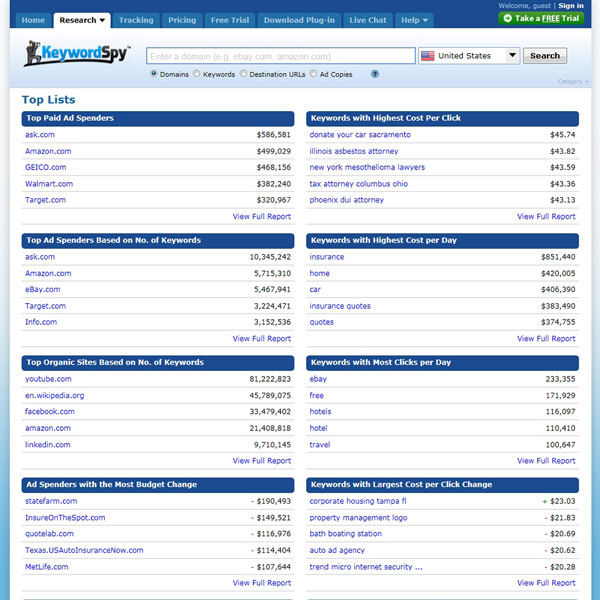Open en.wikipedia.org link
The height and width of the screenshot is (600, 600).
(x=54, y=395)
